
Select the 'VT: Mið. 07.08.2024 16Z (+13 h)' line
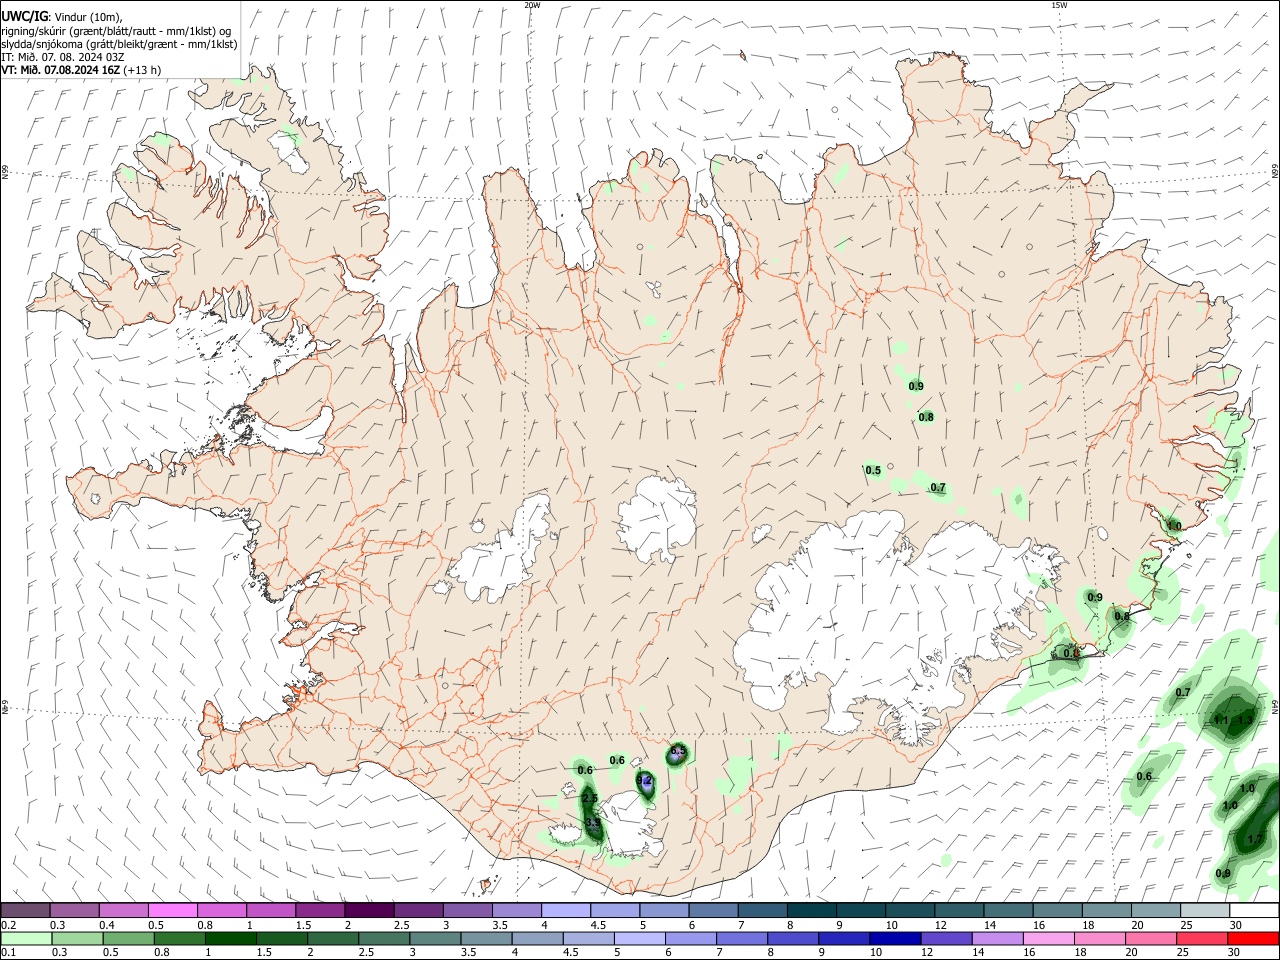81,70
